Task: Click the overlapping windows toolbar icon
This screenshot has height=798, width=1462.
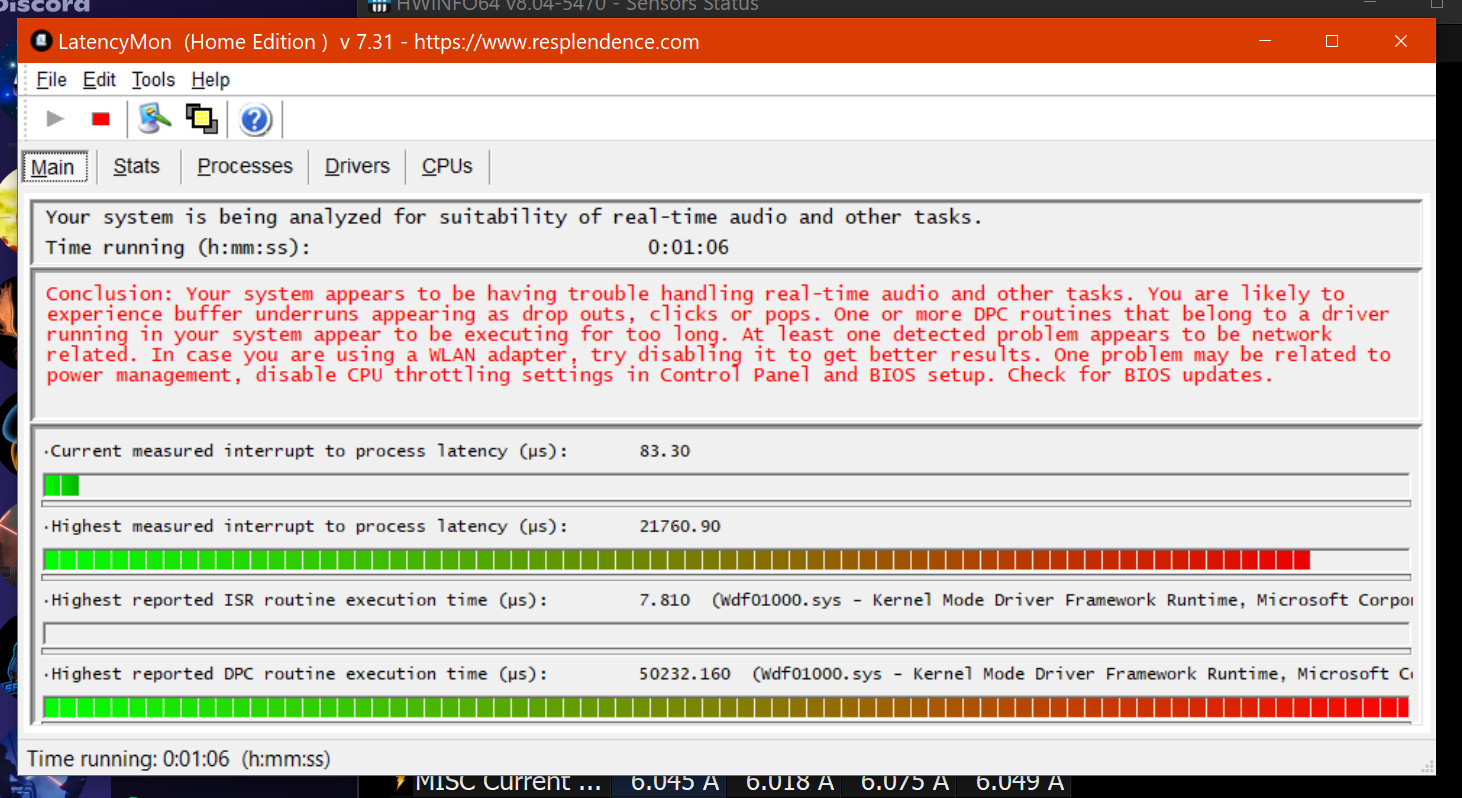Action: [x=201, y=119]
